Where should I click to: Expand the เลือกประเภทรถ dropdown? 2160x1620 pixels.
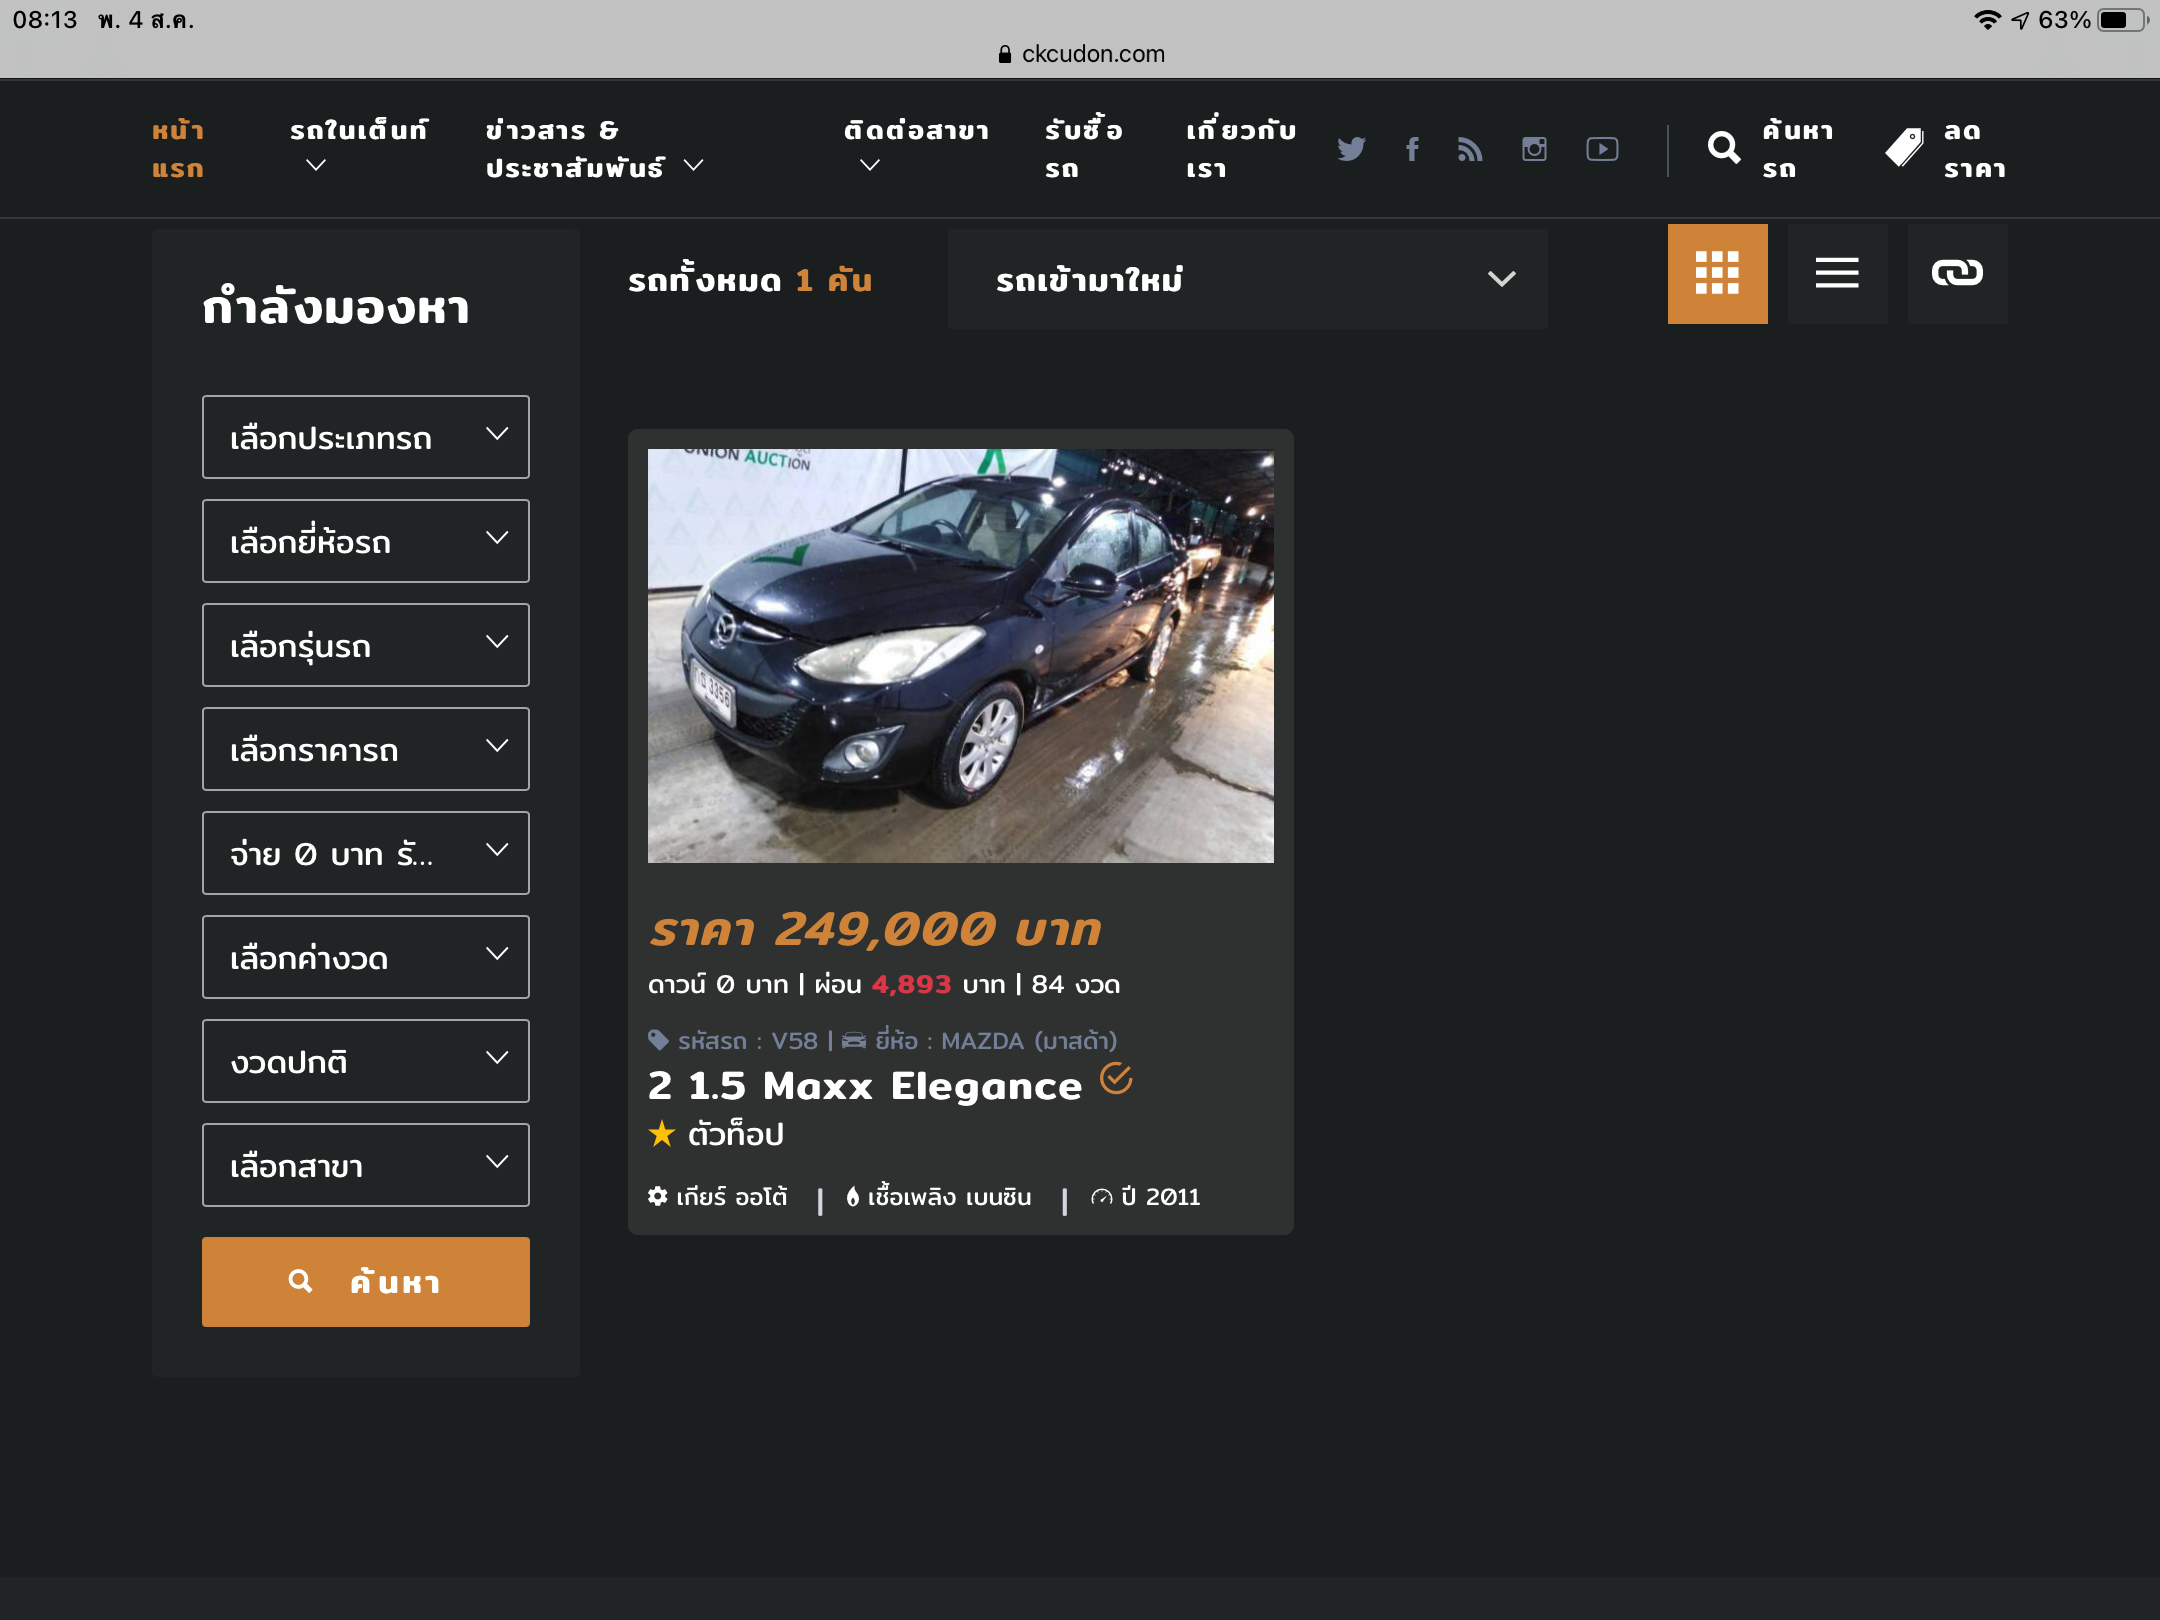[x=365, y=437]
